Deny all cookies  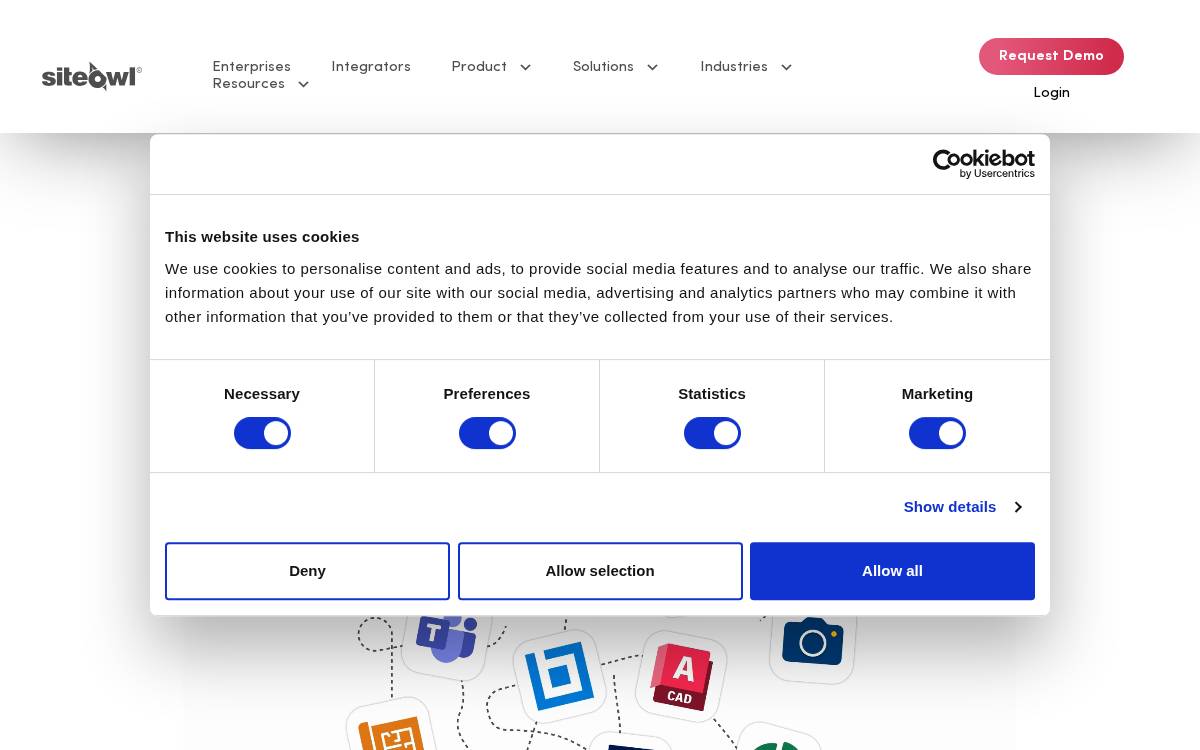pos(307,571)
